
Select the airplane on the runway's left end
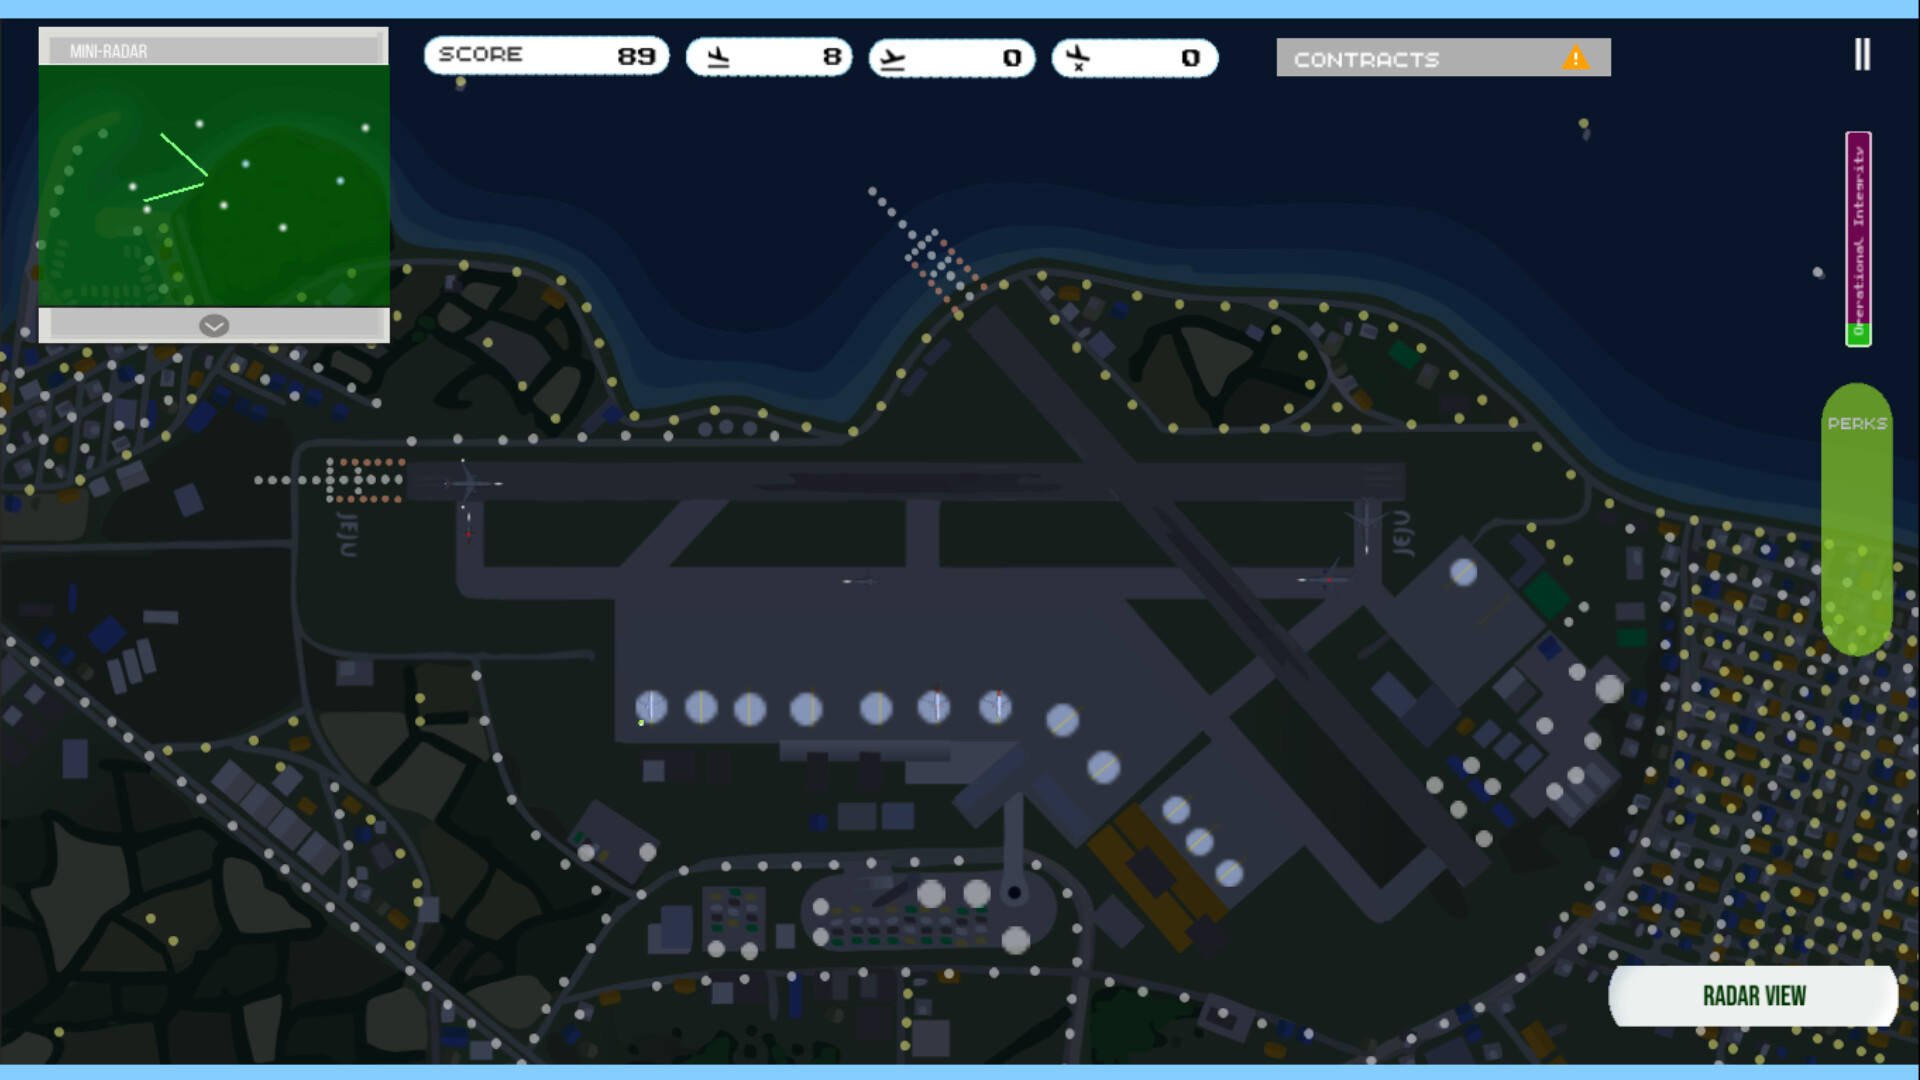(468, 482)
